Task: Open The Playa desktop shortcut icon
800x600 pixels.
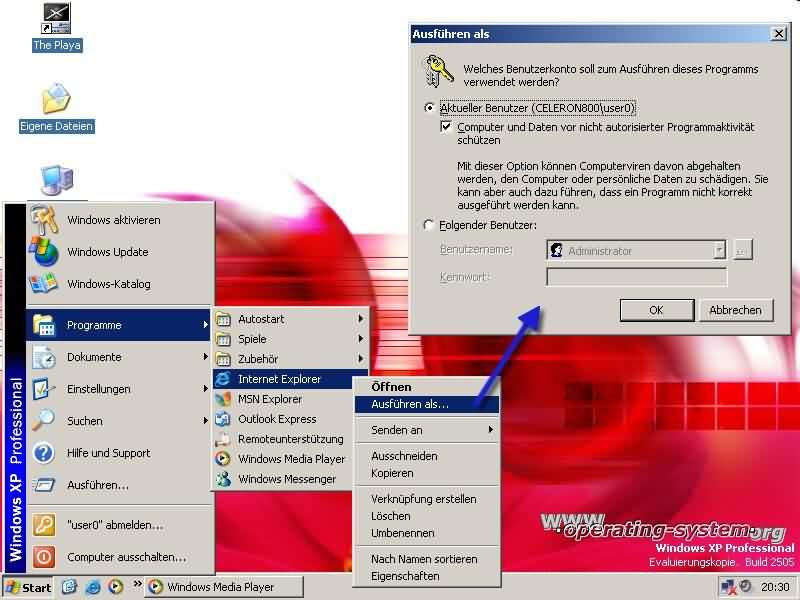Action: [56, 18]
